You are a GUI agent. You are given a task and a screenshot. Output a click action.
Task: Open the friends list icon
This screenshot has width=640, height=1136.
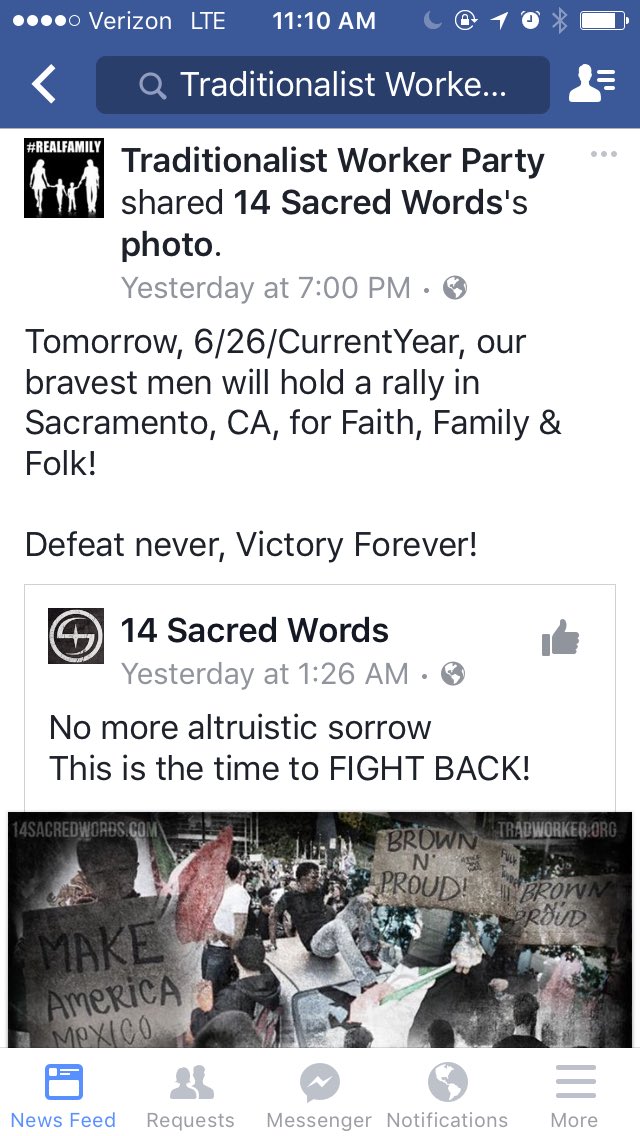coord(592,84)
